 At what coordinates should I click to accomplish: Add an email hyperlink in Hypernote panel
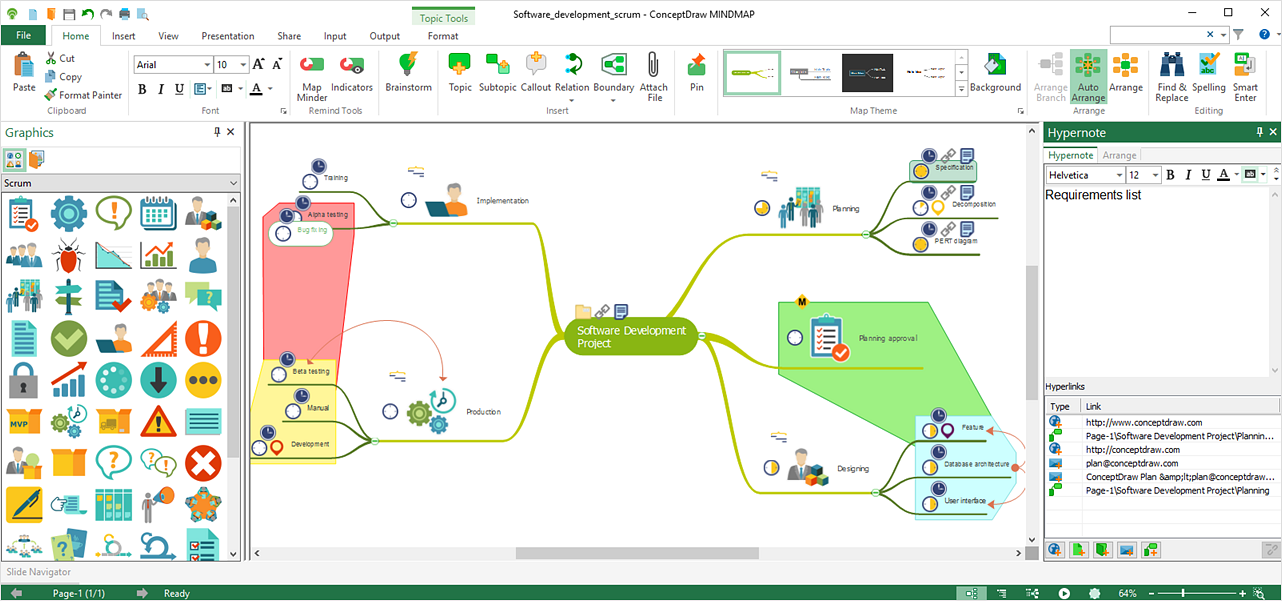tap(1127, 549)
